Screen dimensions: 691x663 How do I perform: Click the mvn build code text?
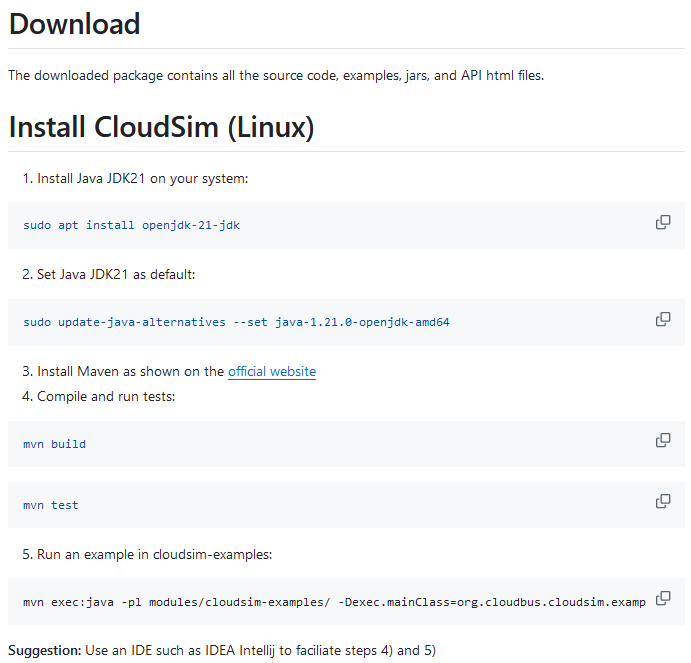[x=54, y=444]
